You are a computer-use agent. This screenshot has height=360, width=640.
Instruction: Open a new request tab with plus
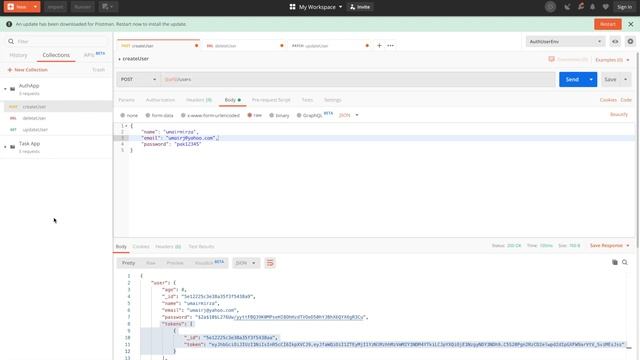click(379, 46)
